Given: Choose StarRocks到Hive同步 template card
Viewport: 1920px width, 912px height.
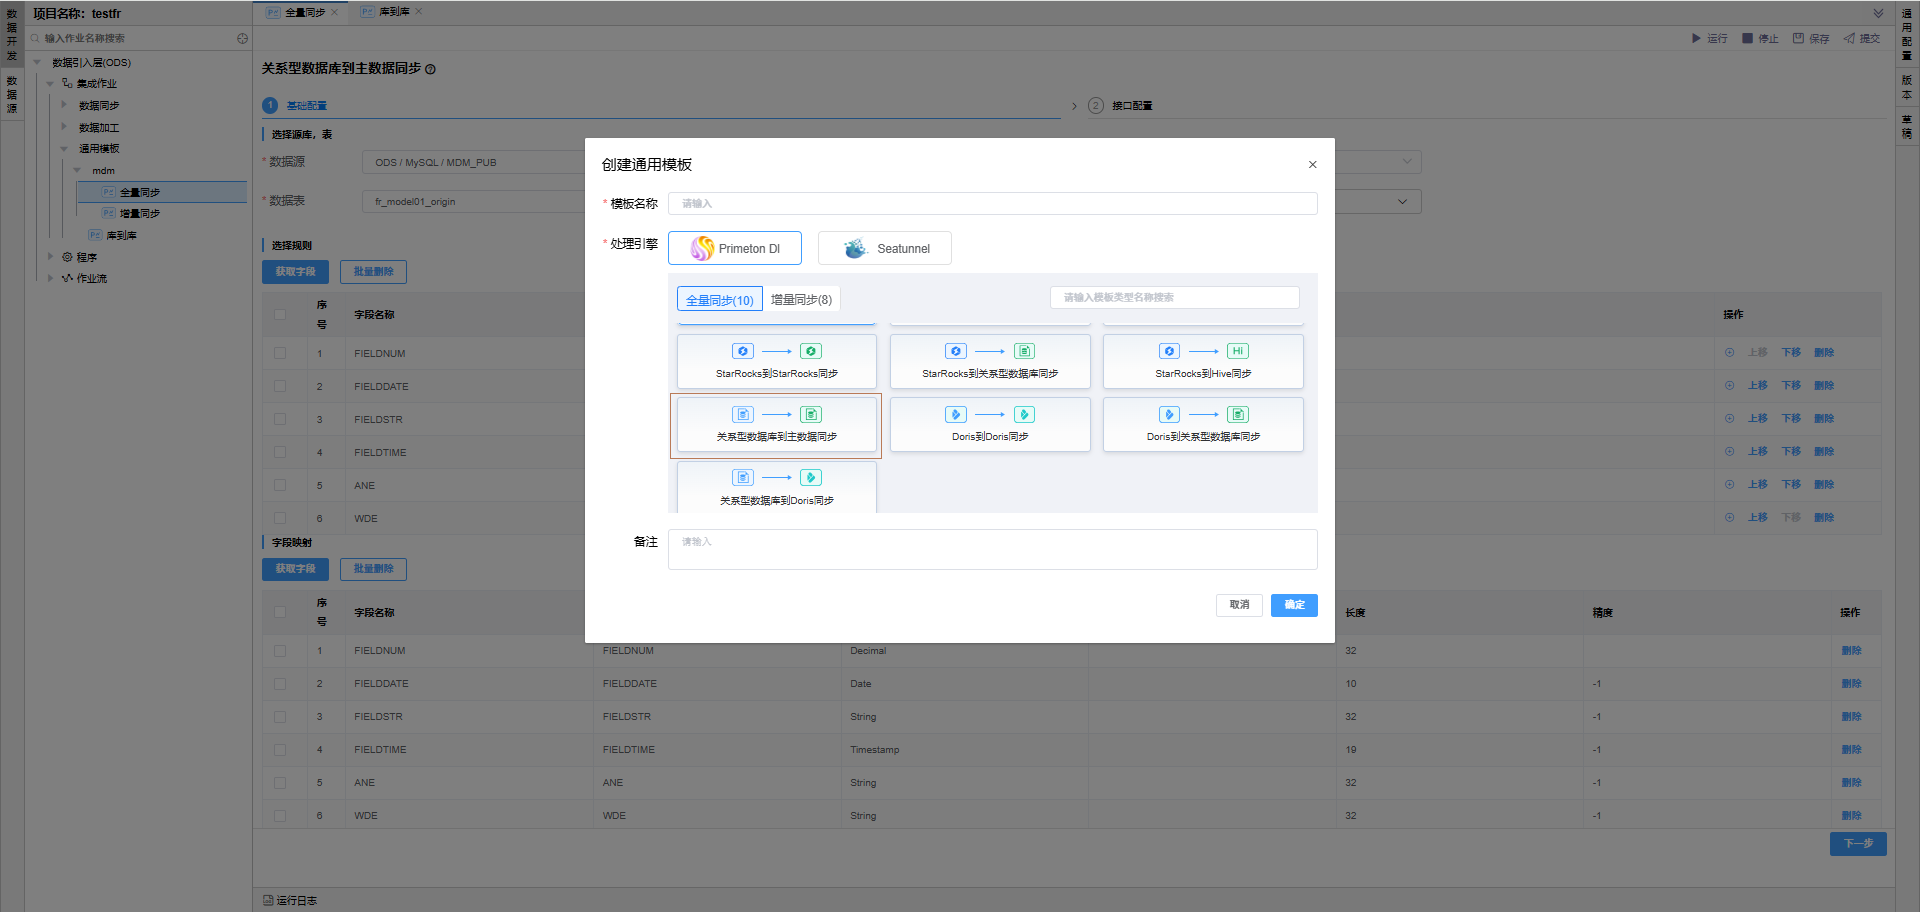Looking at the screenshot, I should pyautogui.click(x=1202, y=361).
